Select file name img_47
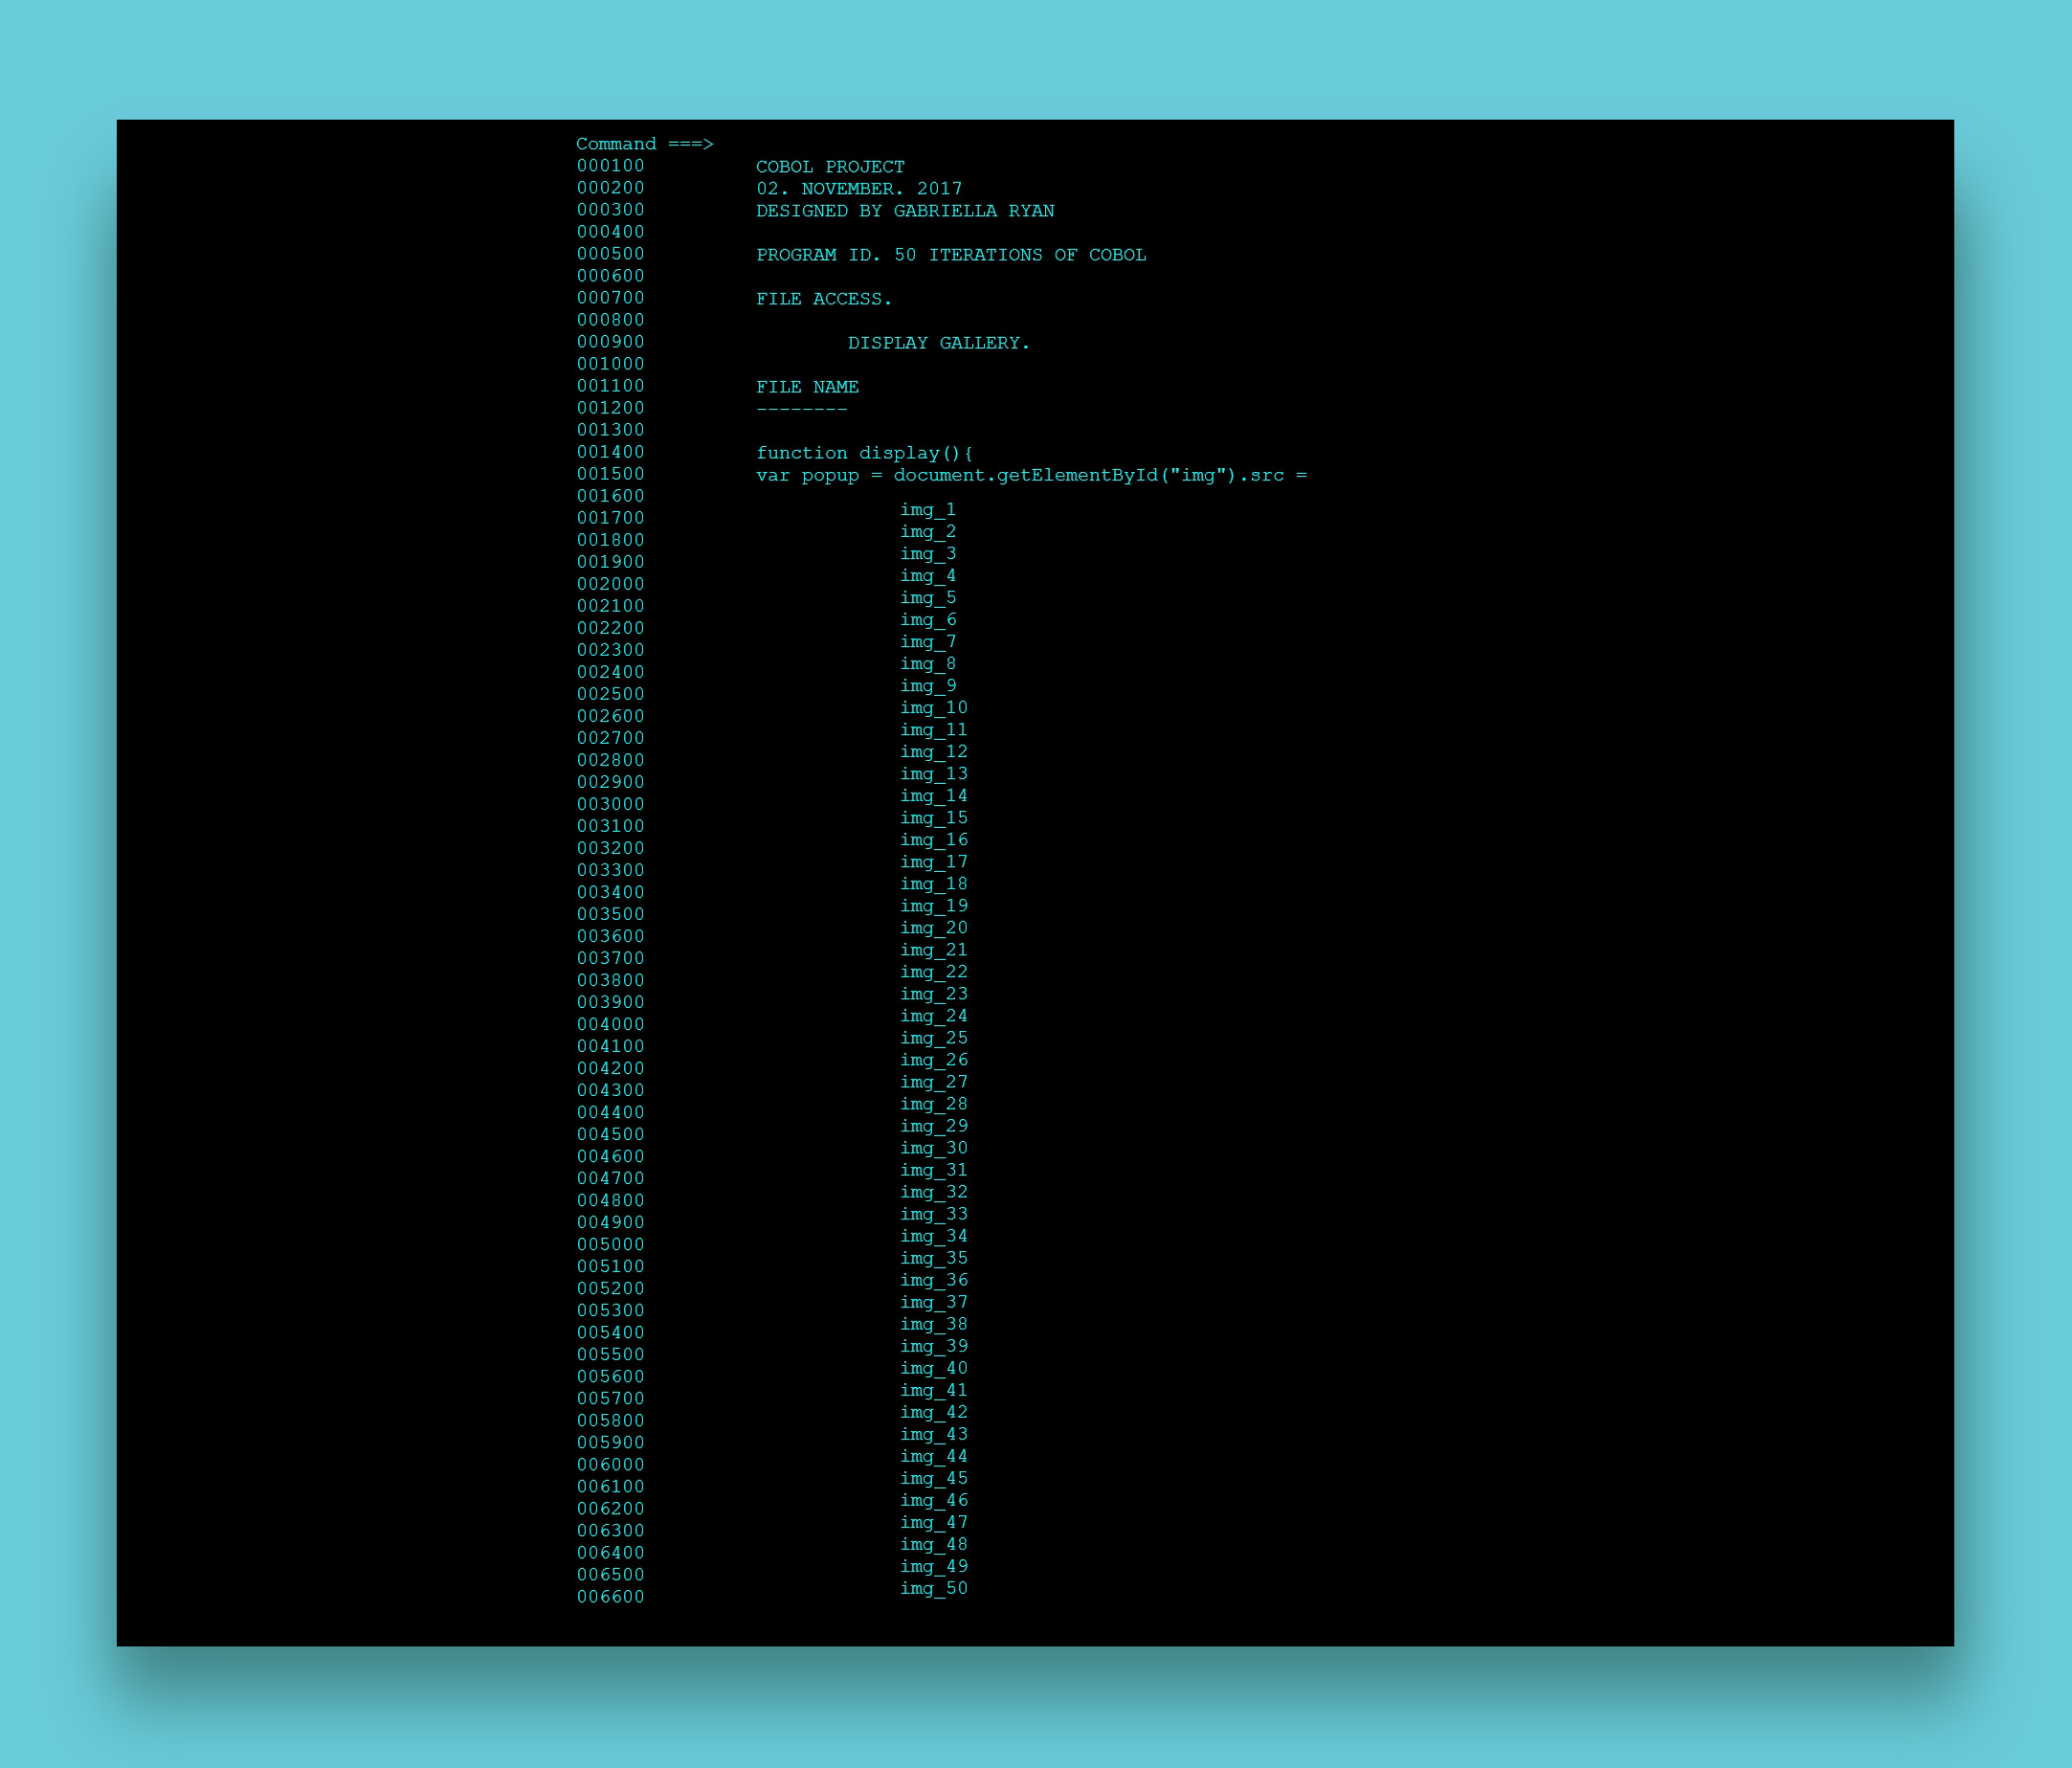This screenshot has height=1768, width=2072. (933, 1522)
